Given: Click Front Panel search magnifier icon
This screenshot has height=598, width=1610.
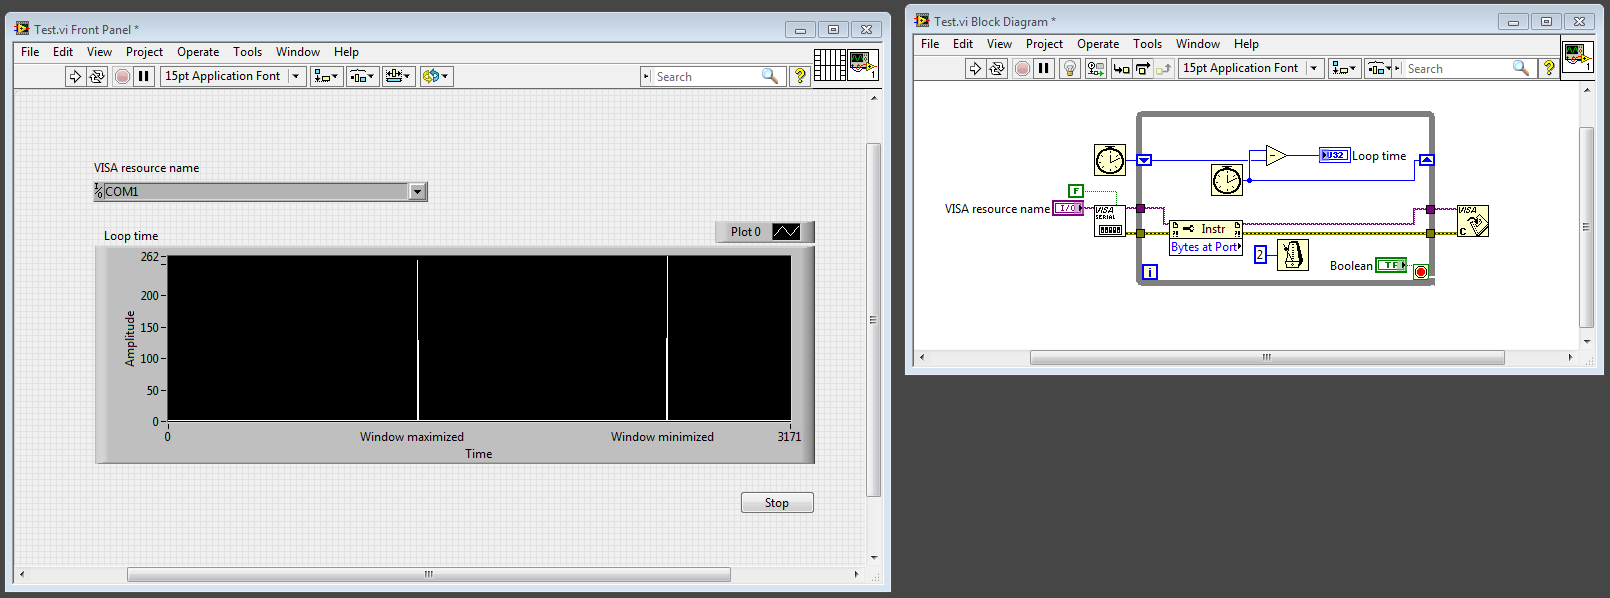Looking at the screenshot, I should [x=769, y=76].
